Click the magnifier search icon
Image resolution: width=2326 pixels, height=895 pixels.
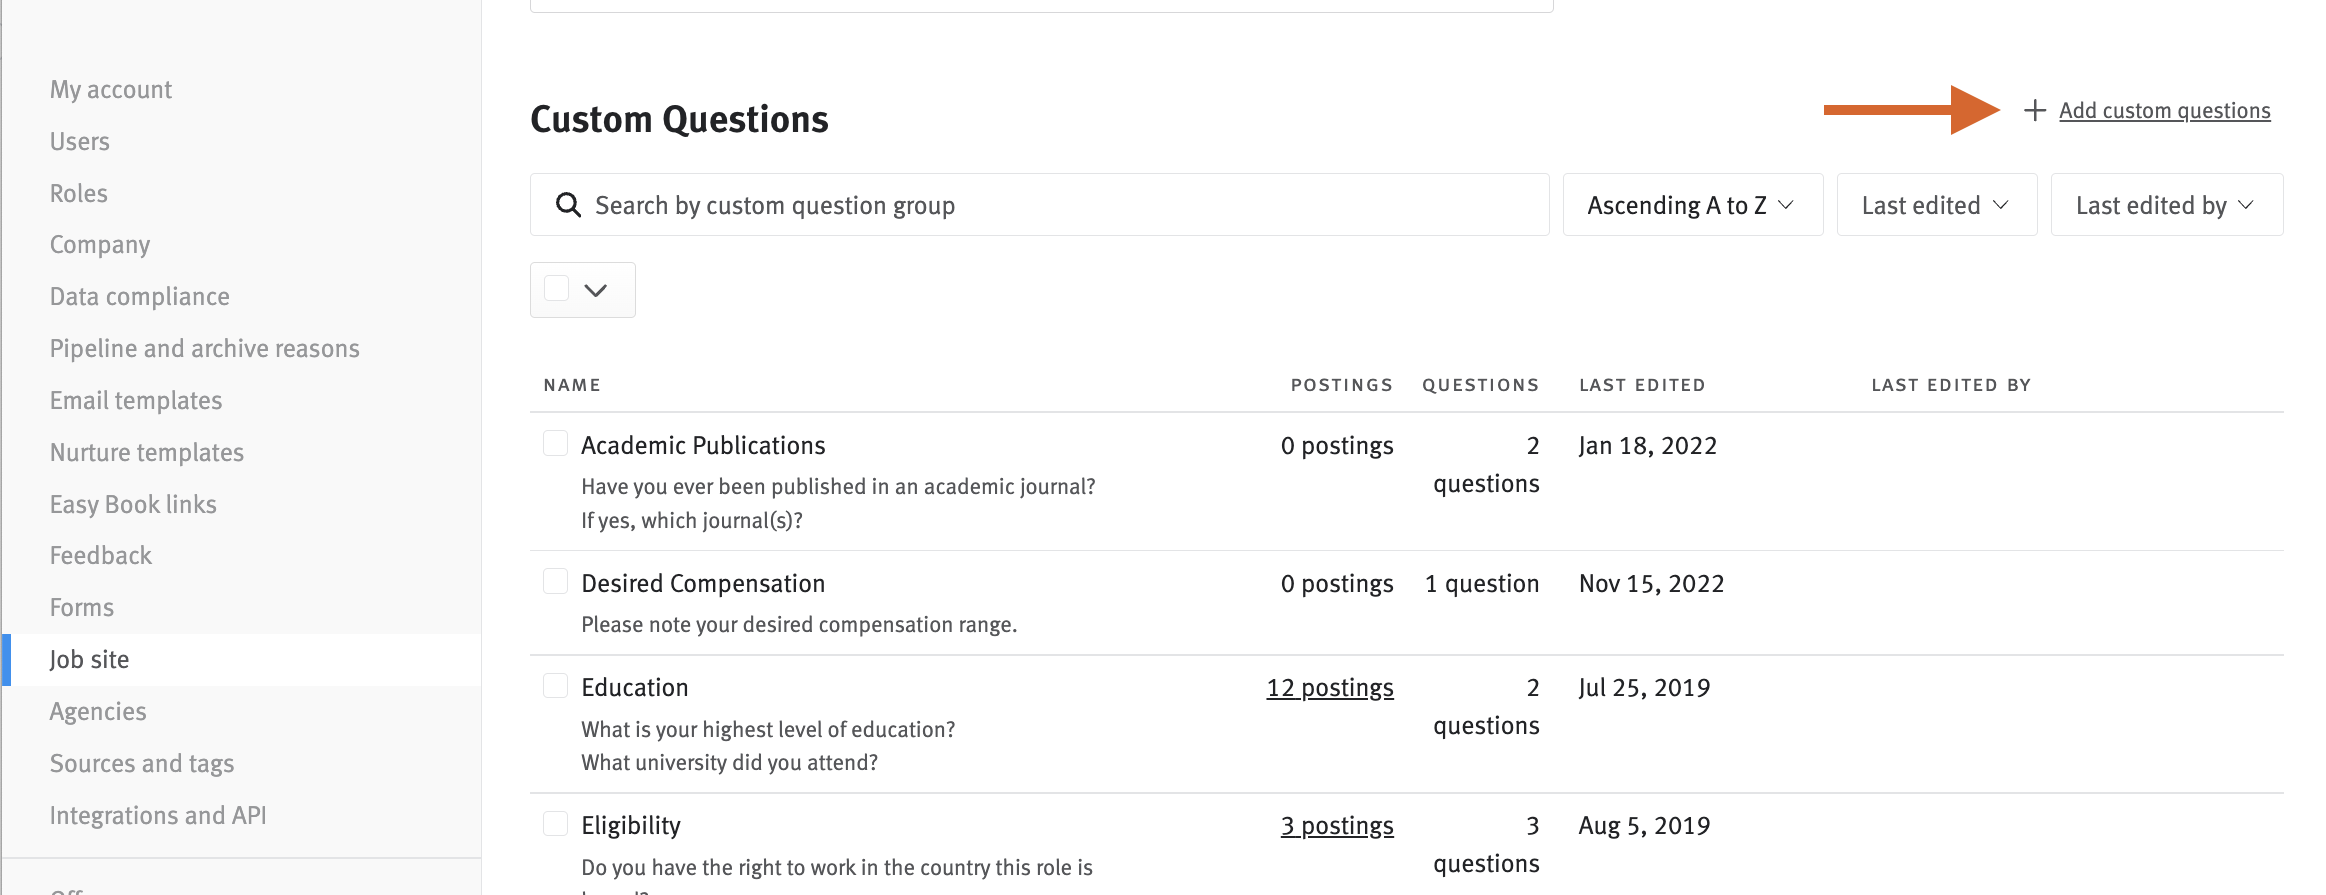coord(568,205)
